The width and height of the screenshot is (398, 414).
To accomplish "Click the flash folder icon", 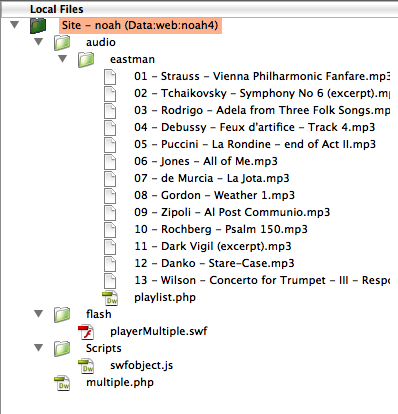I will tap(62, 315).
